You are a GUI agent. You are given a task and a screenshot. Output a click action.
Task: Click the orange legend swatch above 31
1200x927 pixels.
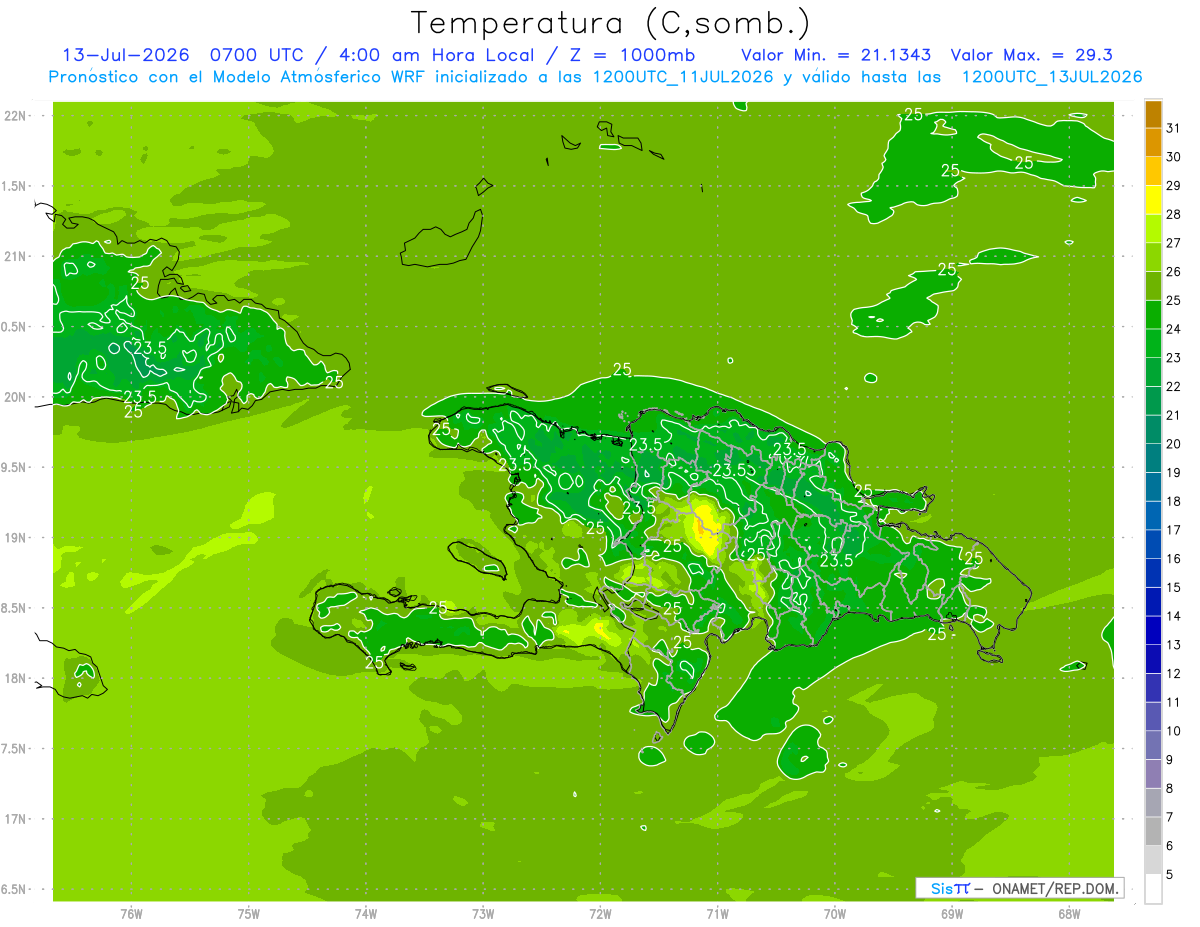pyautogui.click(x=1153, y=114)
